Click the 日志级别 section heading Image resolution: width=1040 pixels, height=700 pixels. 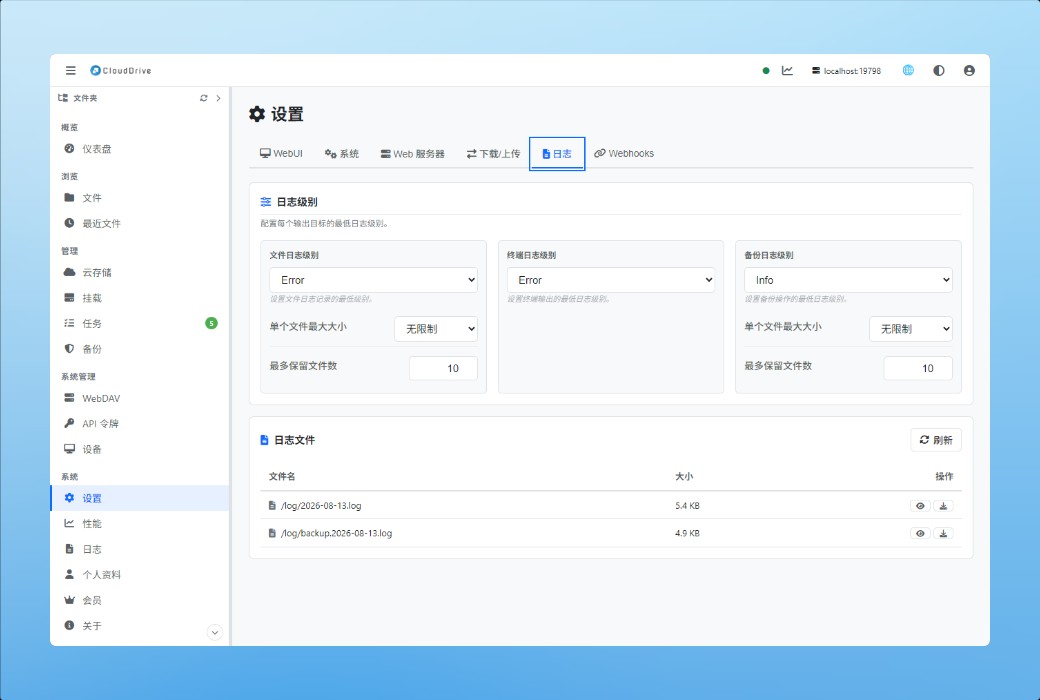(296, 202)
